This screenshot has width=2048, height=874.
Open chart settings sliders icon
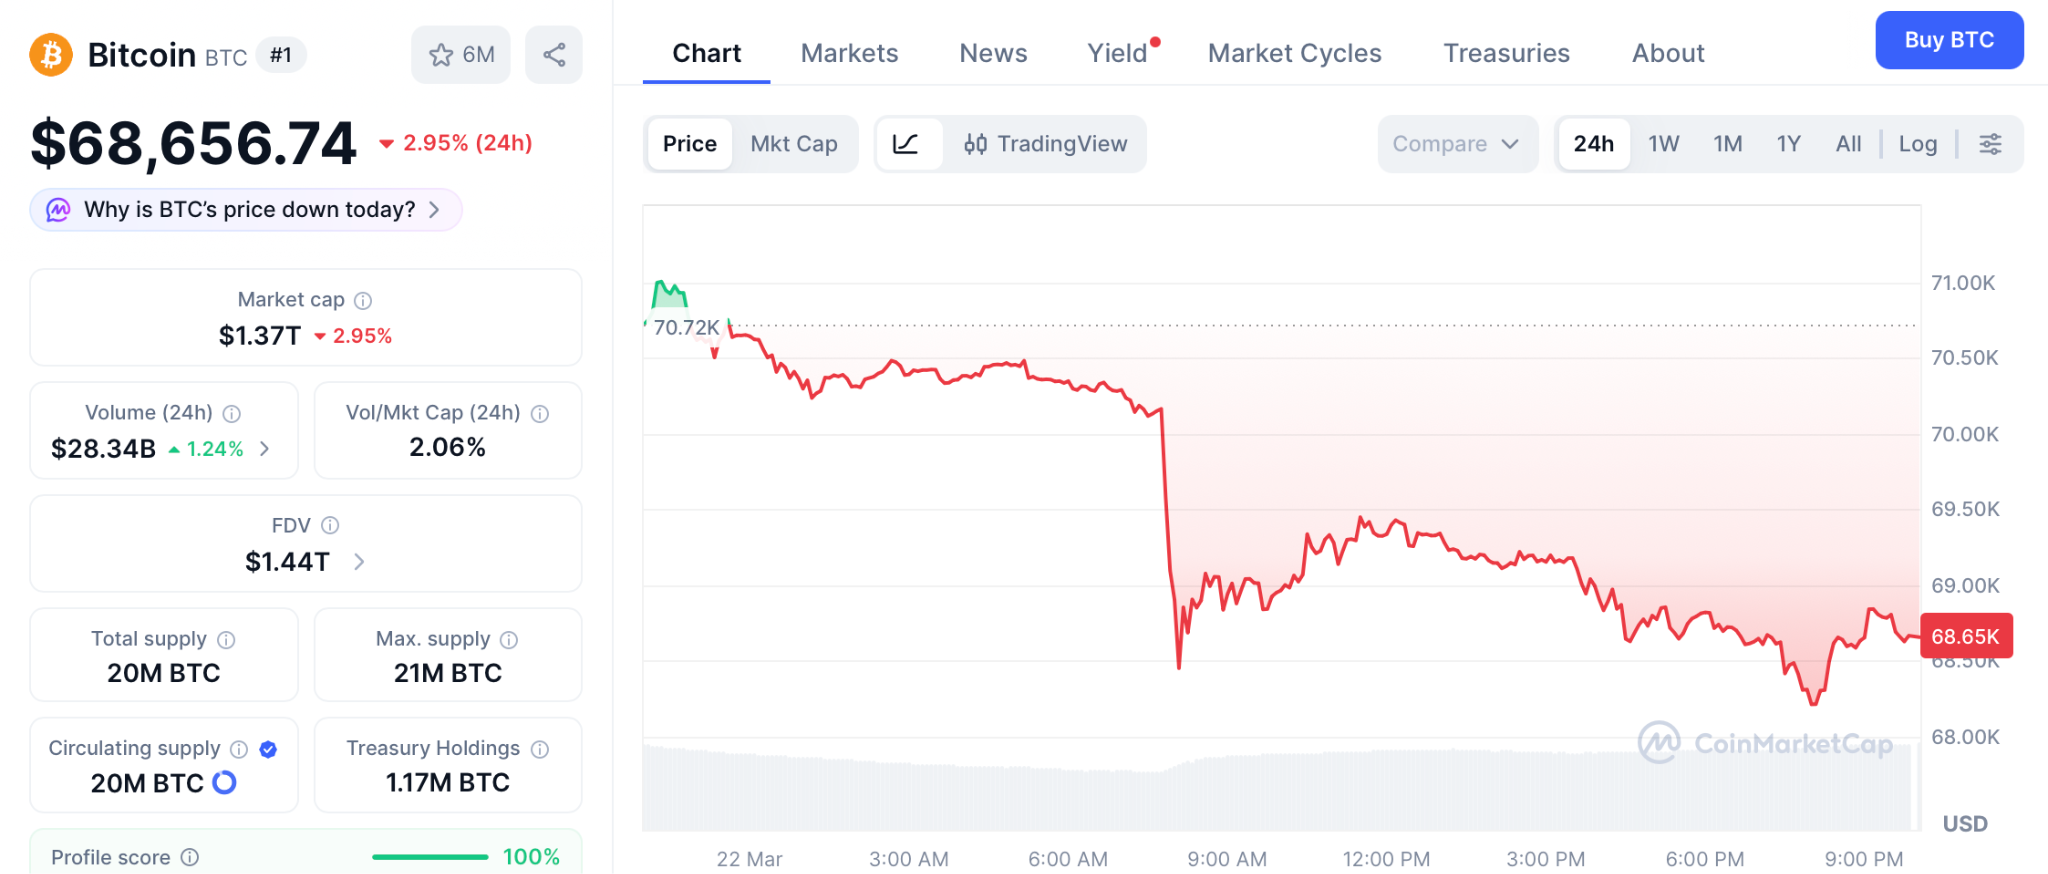click(1990, 143)
